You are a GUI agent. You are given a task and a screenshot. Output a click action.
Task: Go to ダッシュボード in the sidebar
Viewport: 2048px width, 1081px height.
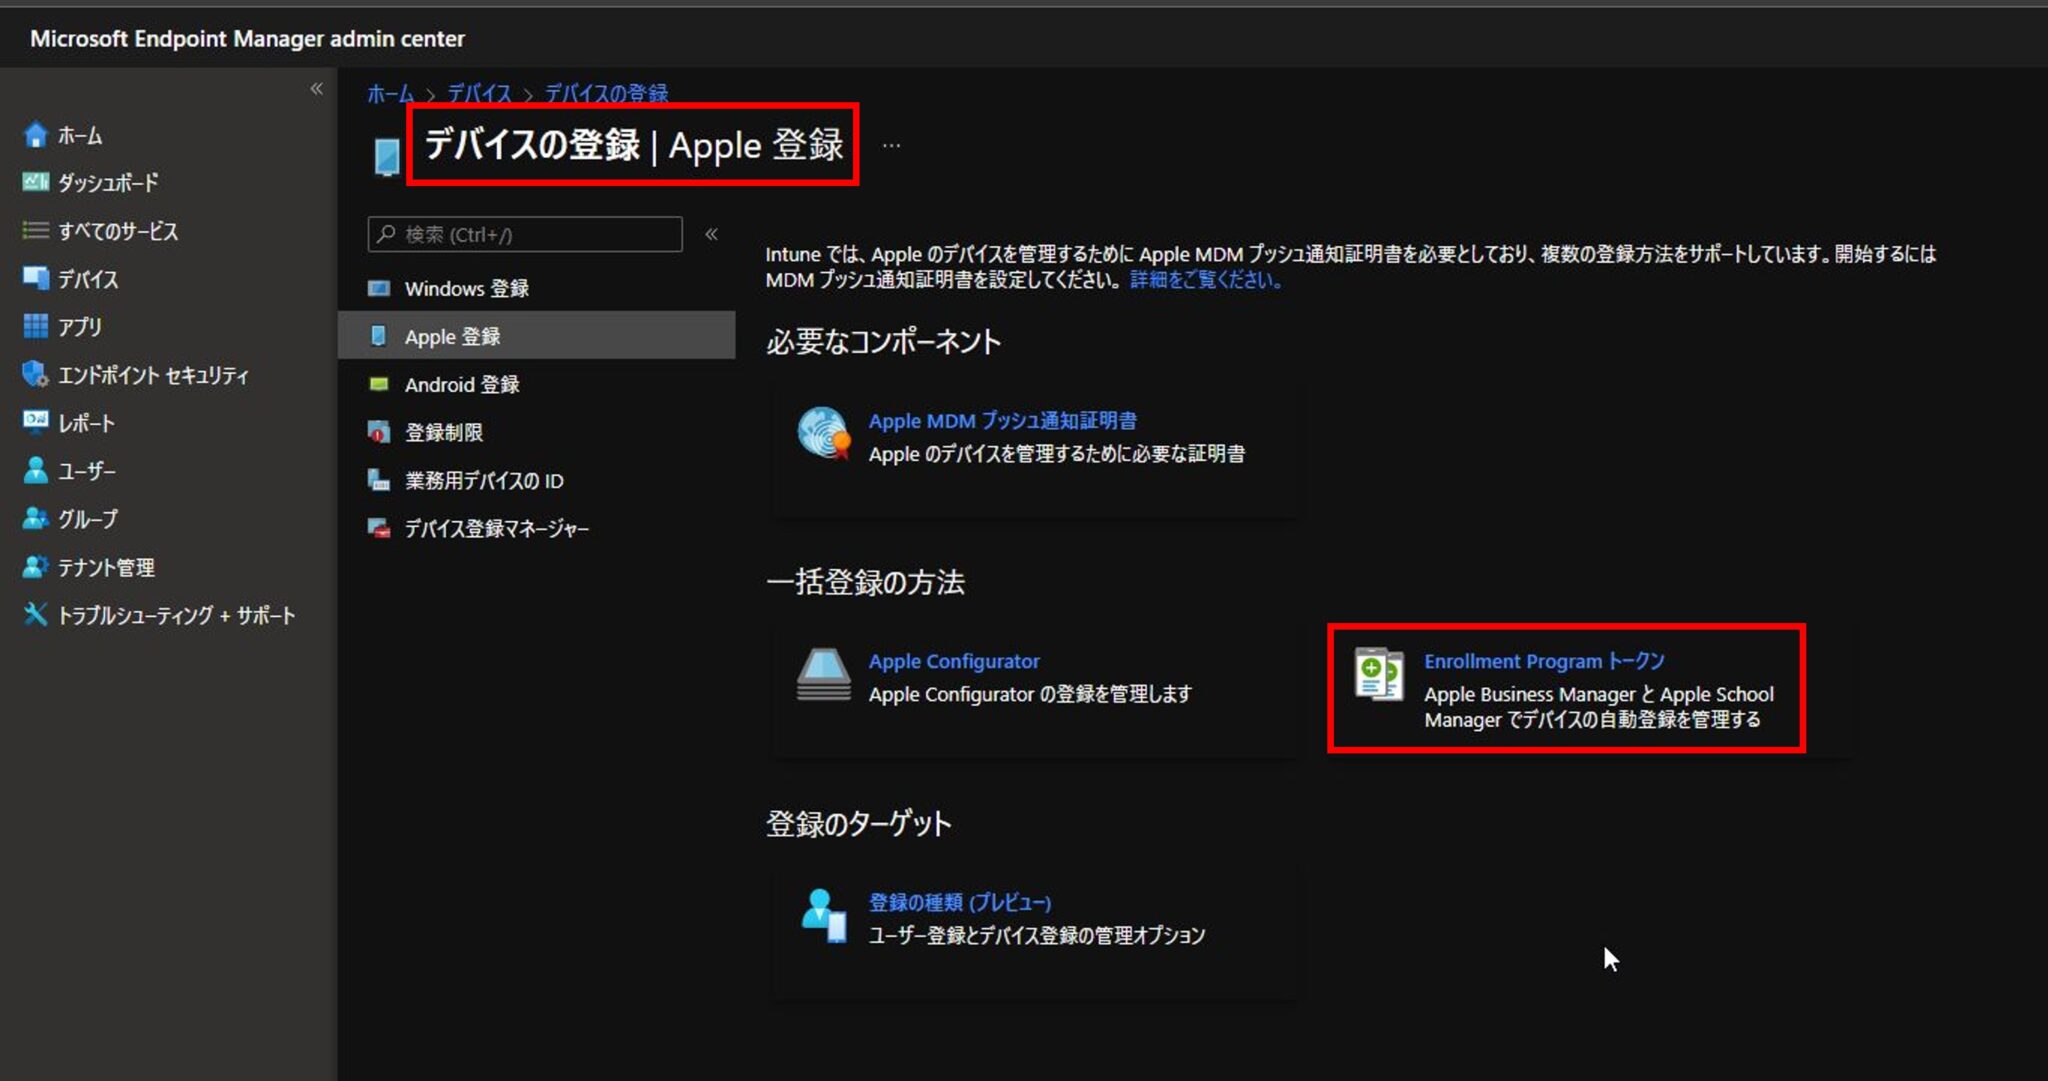(x=108, y=183)
